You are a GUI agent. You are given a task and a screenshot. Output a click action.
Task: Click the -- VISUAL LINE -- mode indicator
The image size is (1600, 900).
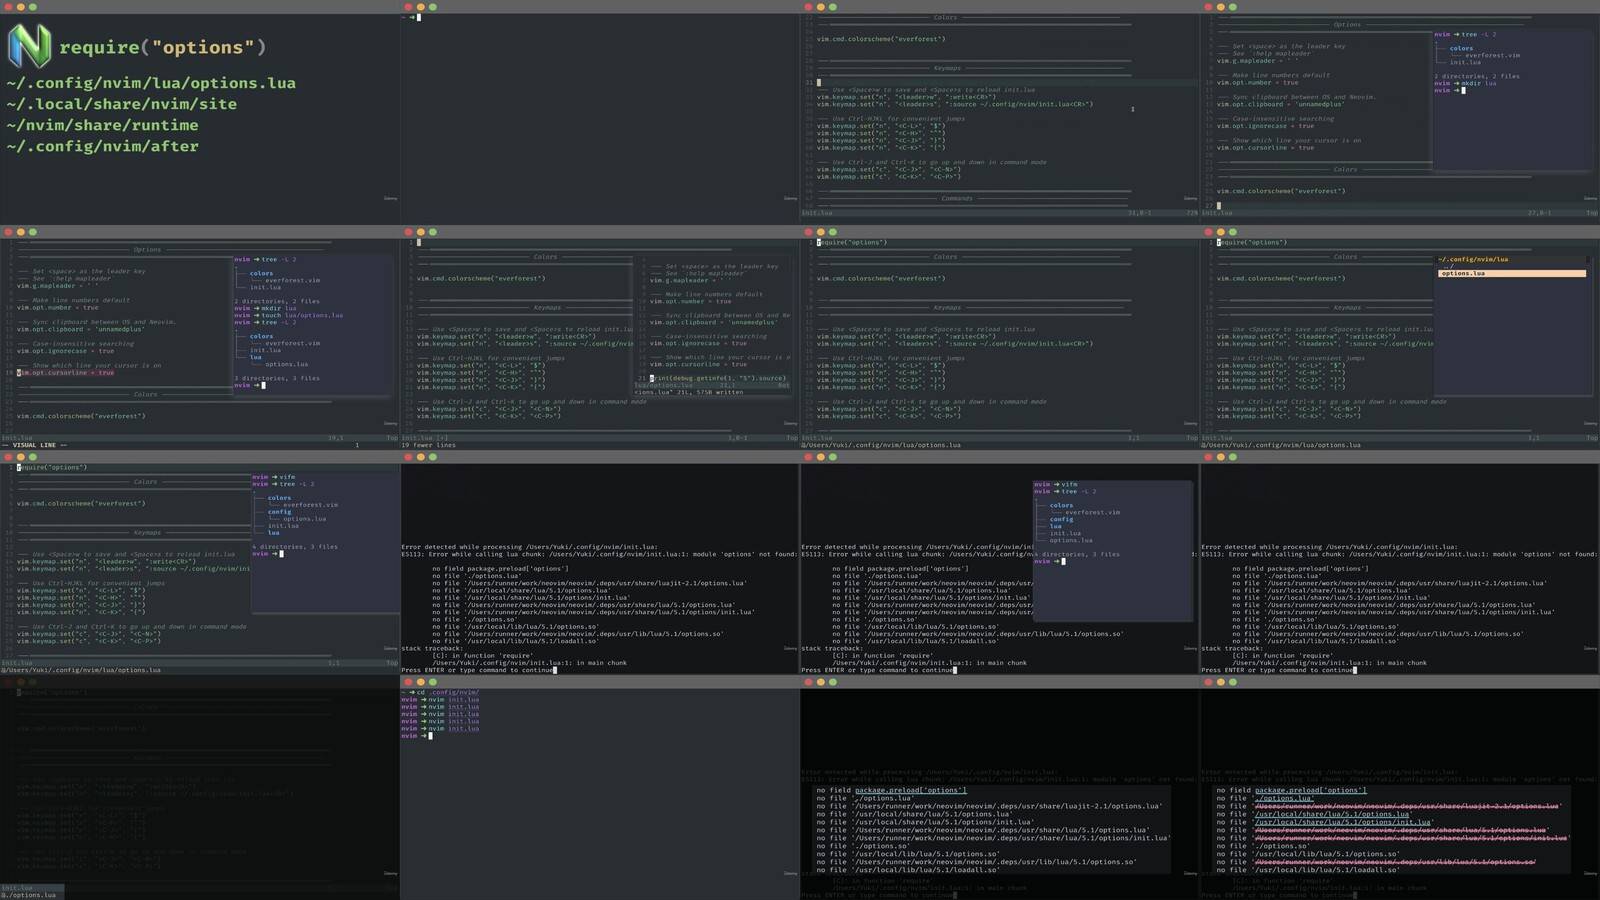[34, 445]
